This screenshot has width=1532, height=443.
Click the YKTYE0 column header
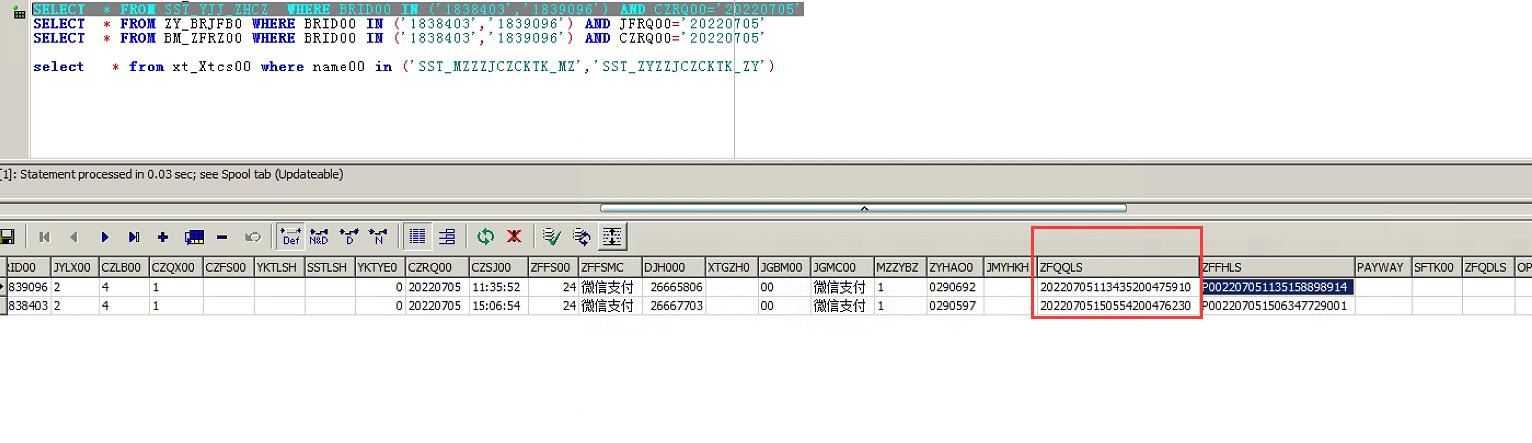point(379,268)
